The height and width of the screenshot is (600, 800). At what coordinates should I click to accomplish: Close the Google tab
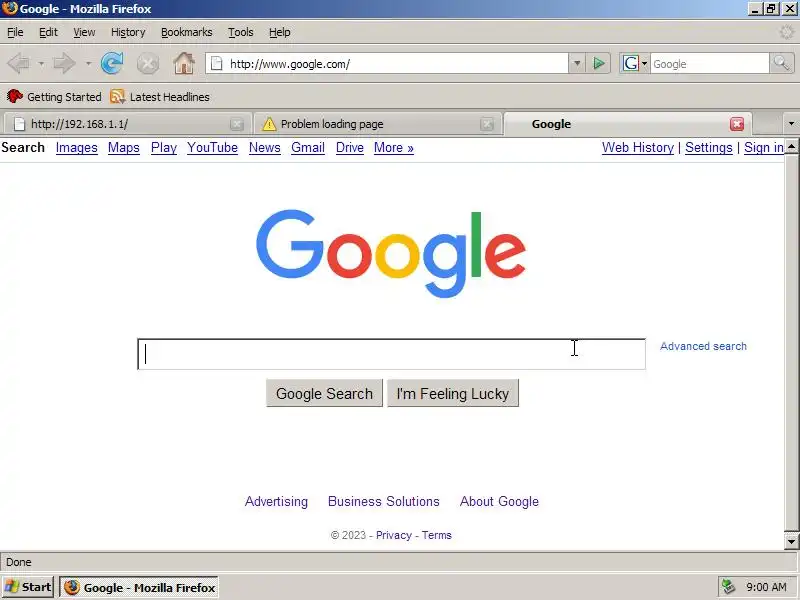click(x=737, y=124)
